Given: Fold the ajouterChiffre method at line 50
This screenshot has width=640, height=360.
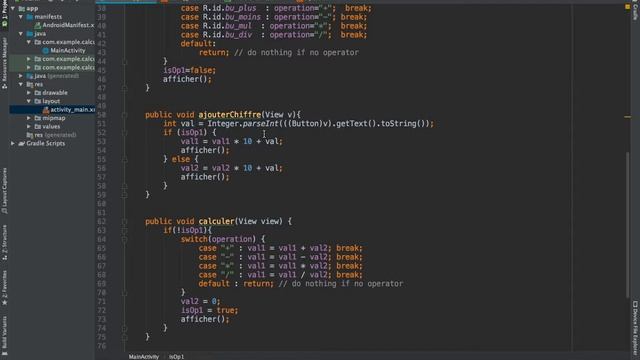Looking at the screenshot, I should click(124, 115).
